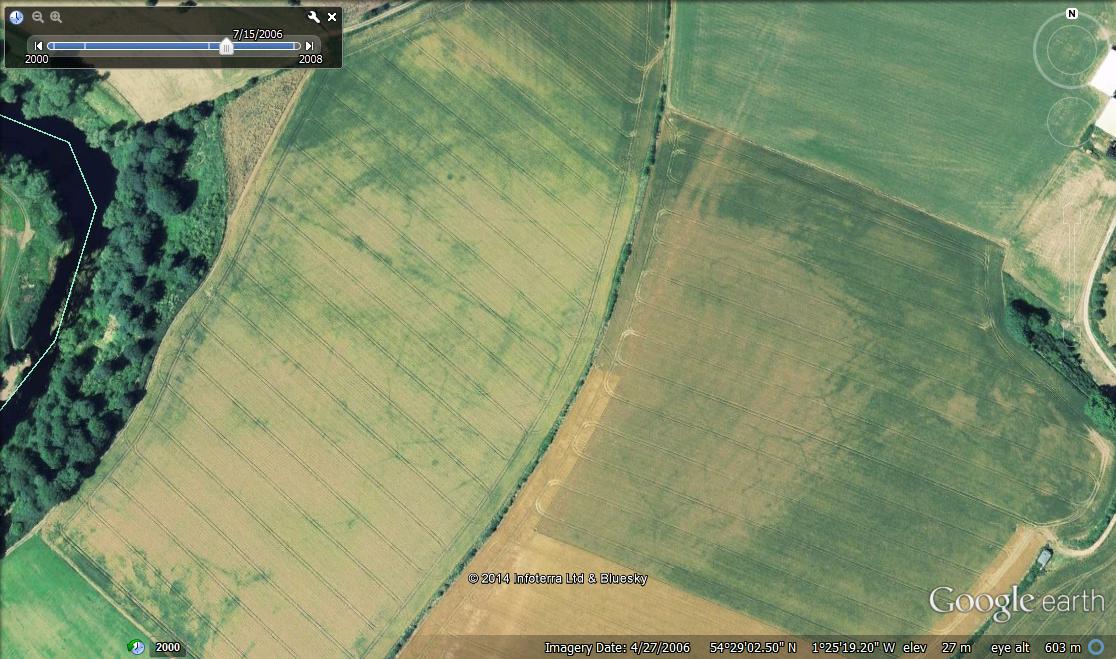Click the 2008 end year label under slider

(x=310, y=59)
